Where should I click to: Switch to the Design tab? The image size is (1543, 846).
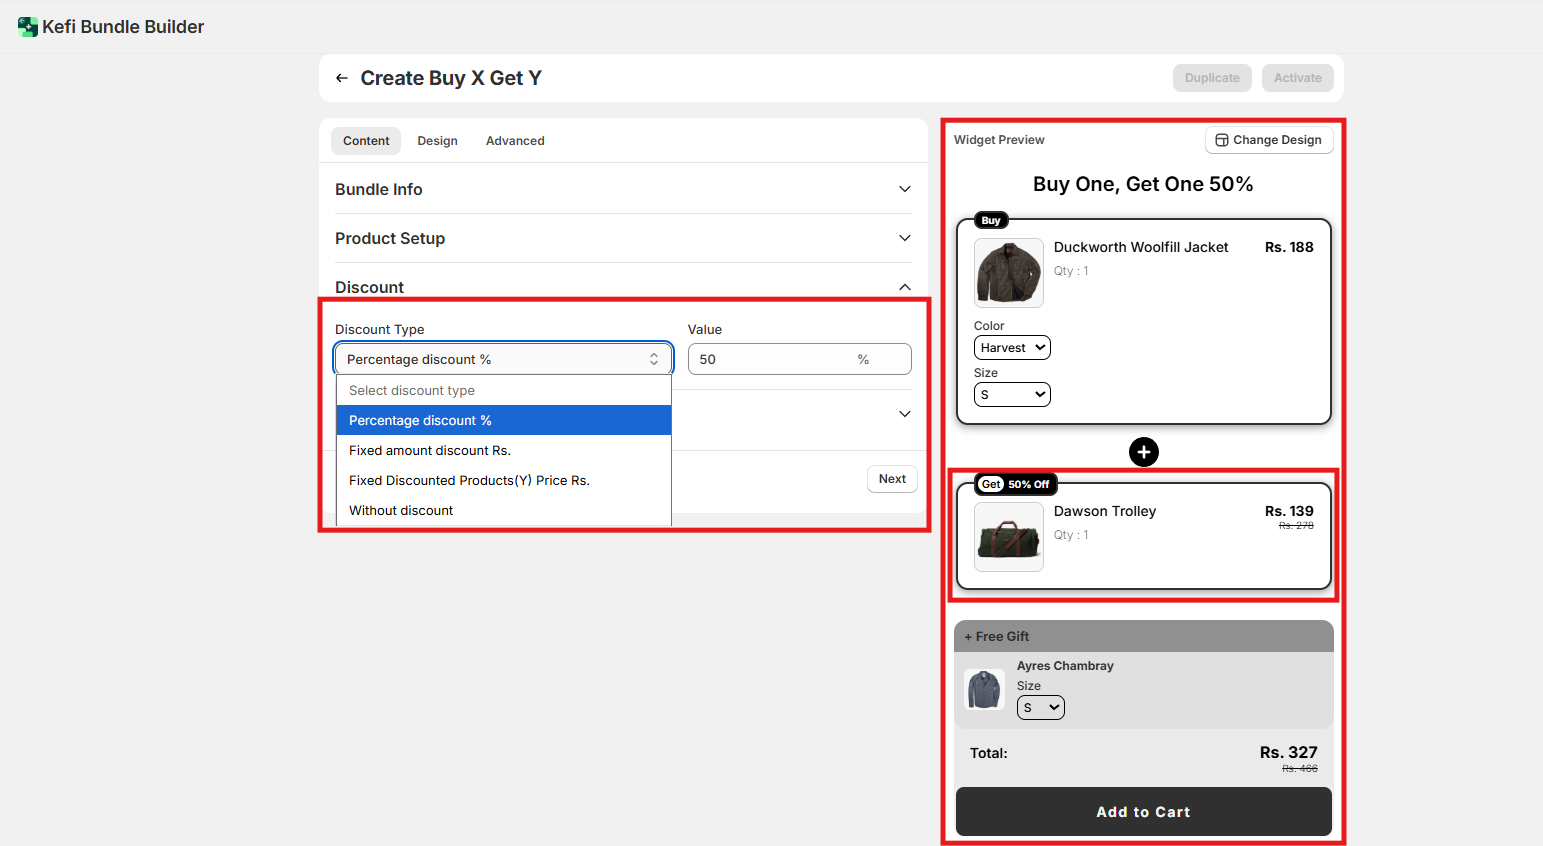tap(437, 141)
